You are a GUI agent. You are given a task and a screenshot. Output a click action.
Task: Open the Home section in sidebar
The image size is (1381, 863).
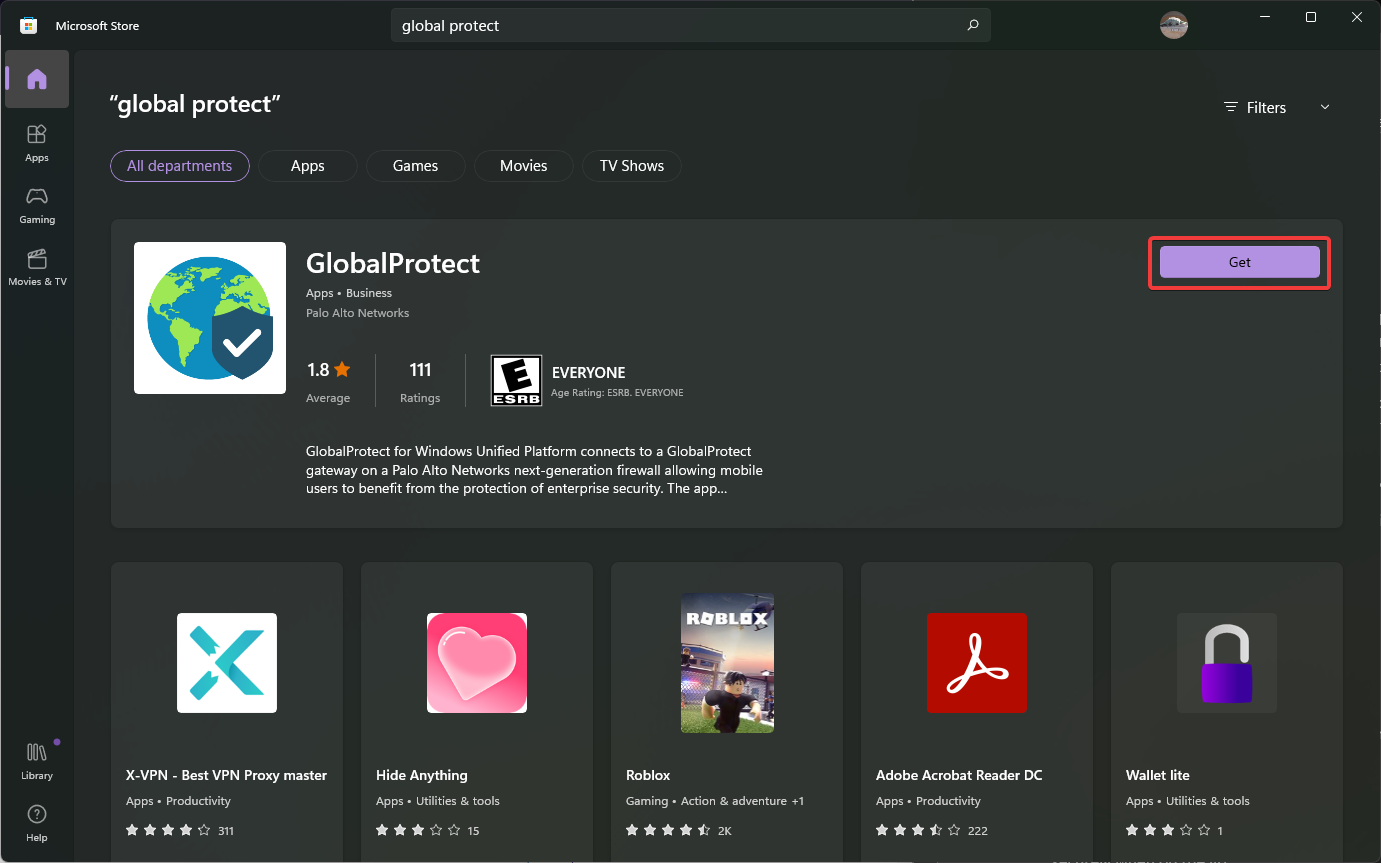(x=37, y=79)
